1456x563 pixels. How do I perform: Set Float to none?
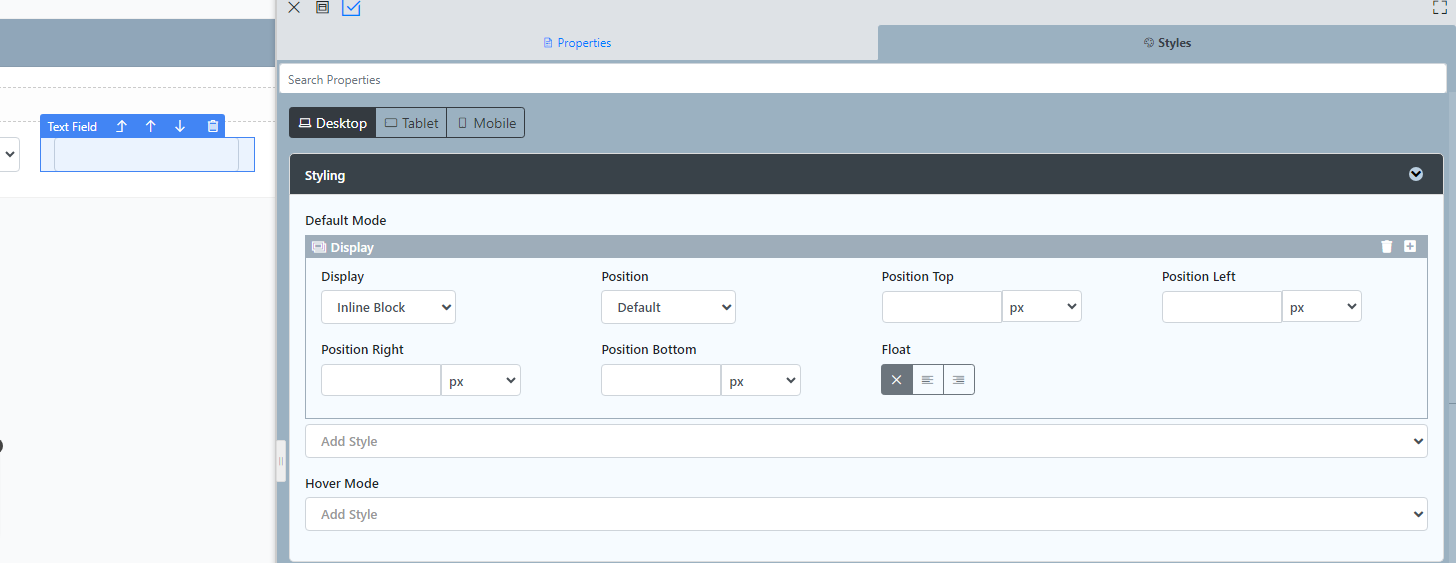897,380
